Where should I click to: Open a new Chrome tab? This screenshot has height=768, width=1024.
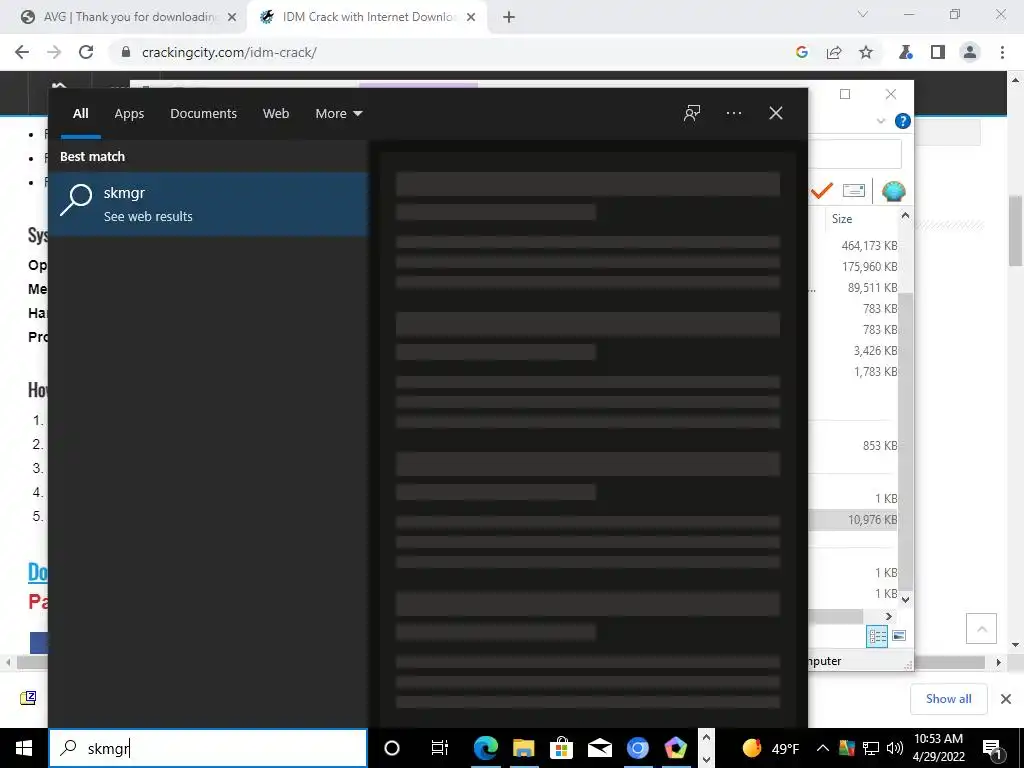pyautogui.click(x=509, y=17)
